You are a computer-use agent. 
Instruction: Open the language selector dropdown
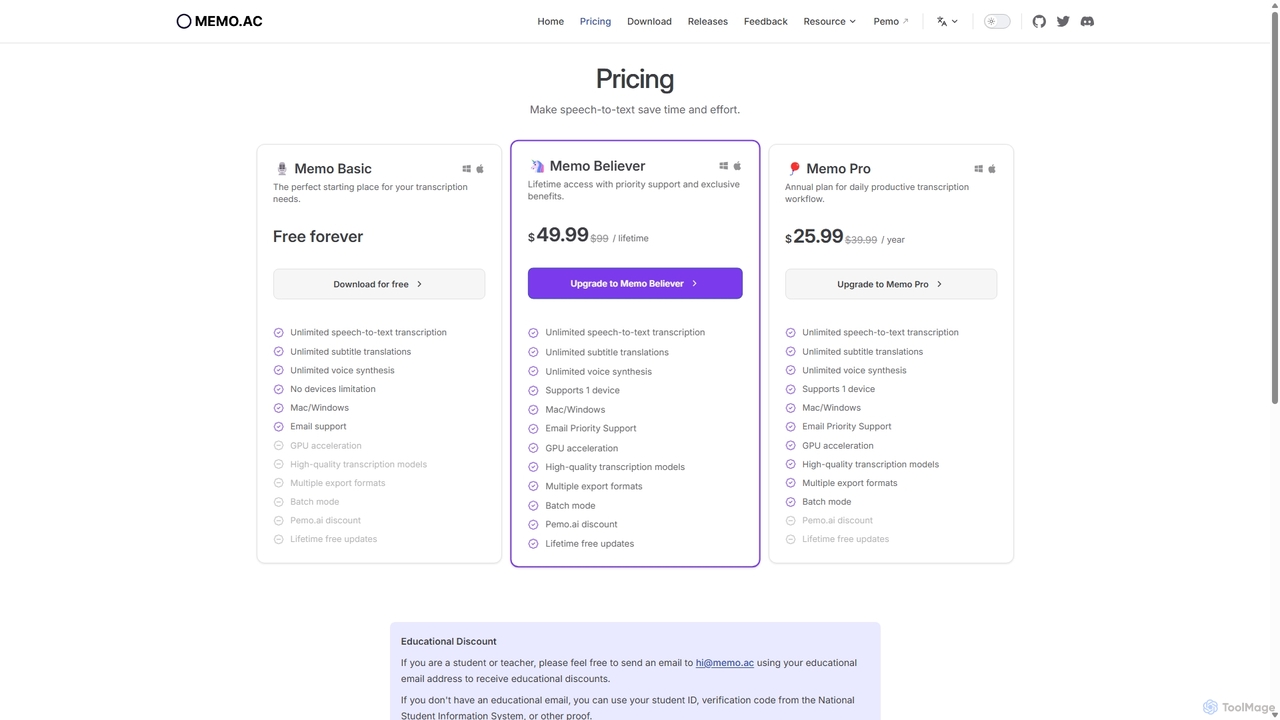click(947, 21)
